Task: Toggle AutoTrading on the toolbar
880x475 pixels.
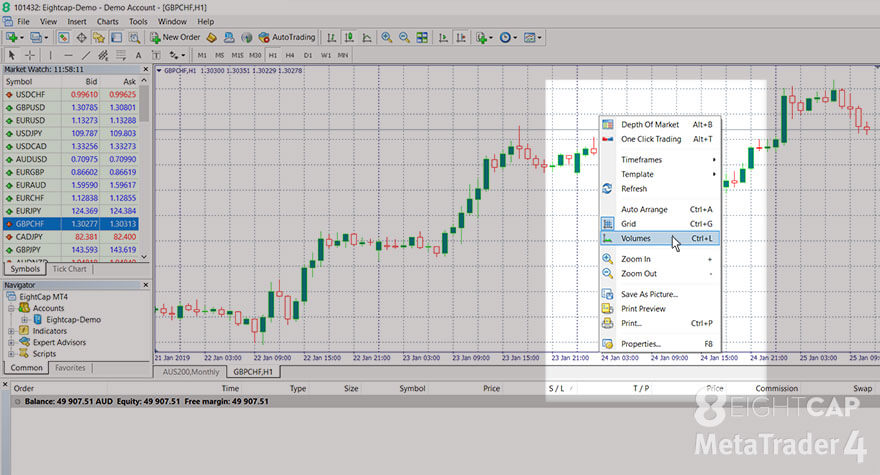Action: point(287,38)
